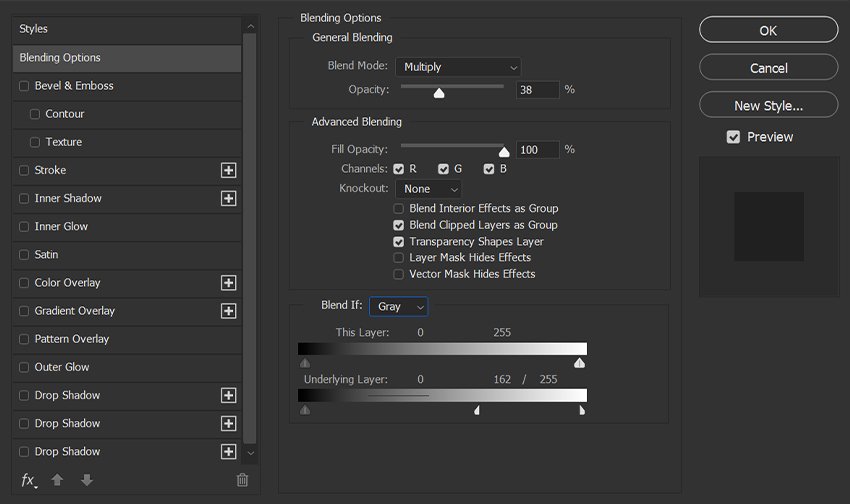Viewport: 850px width, 504px height.
Task: Click the styles list scrollbar track
Action: click(250, 238)
